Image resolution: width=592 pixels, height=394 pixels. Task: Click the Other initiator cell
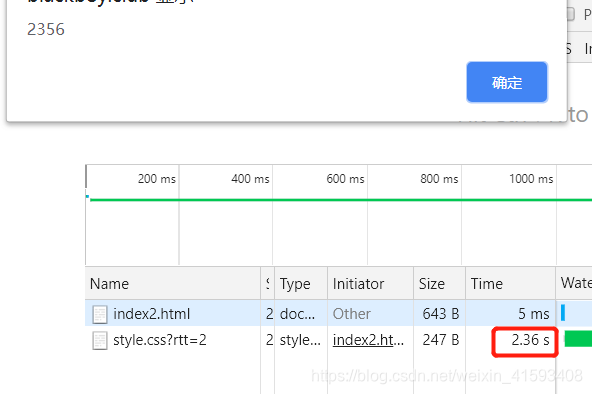tap(352, 314)
